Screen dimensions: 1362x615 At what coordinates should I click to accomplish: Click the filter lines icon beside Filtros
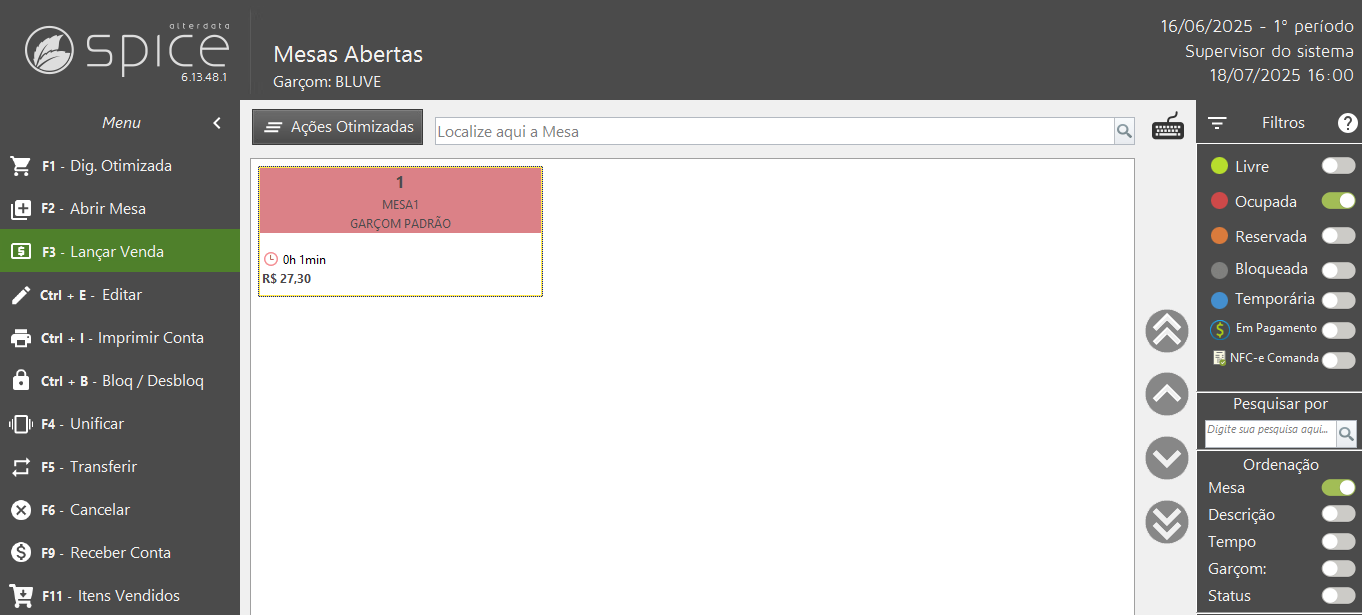[1217, 123]
